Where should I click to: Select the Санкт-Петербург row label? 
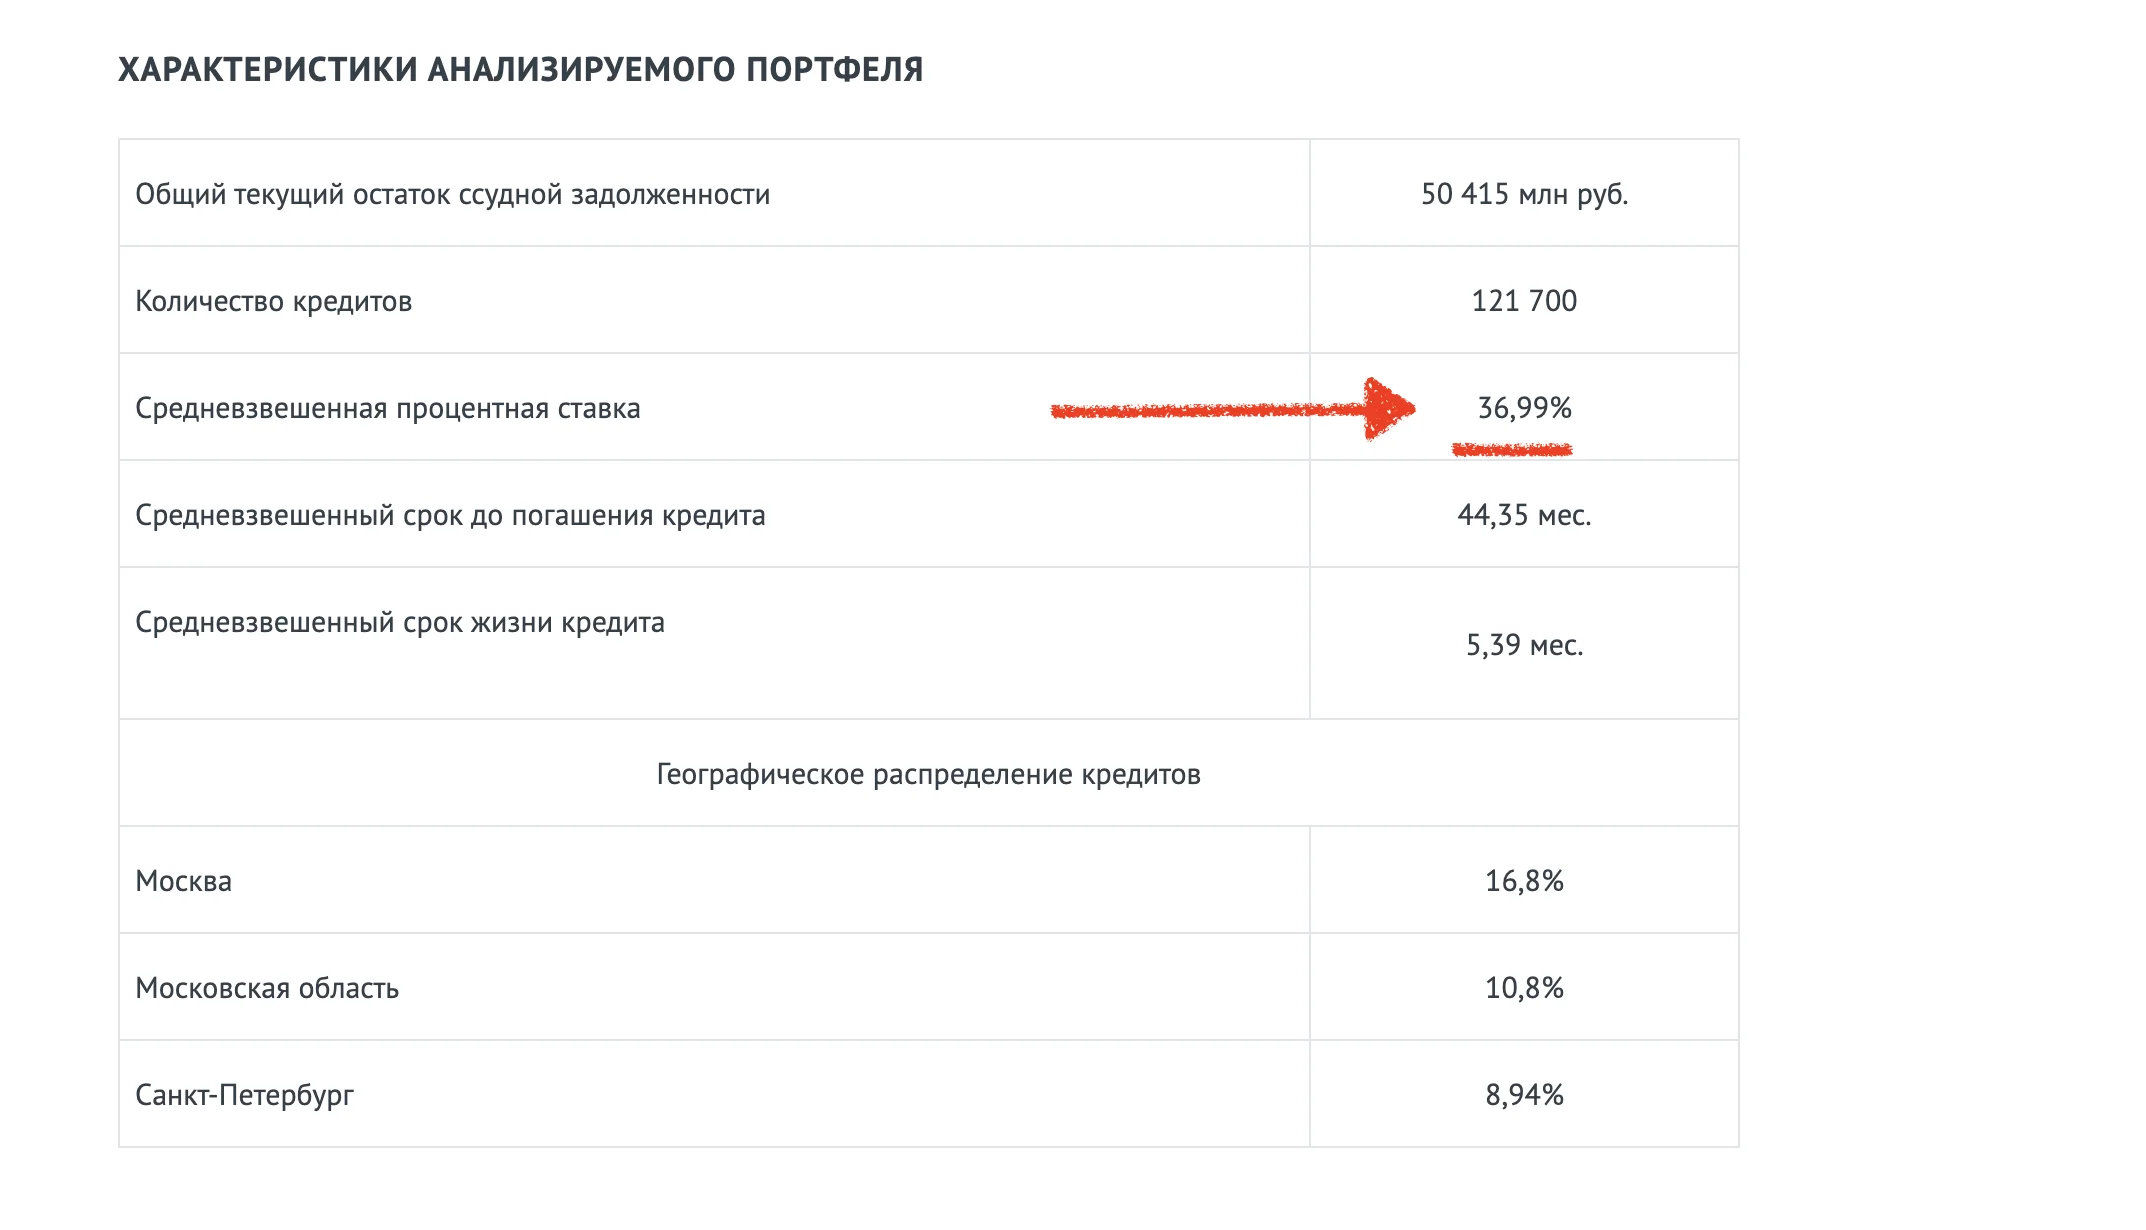(x=245, y=1095)
